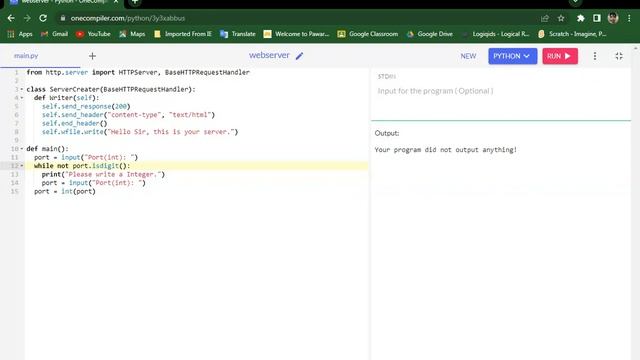Click the 'Your program did not output anything!' text
Screen dimensions: 640x360
[446, 150]
